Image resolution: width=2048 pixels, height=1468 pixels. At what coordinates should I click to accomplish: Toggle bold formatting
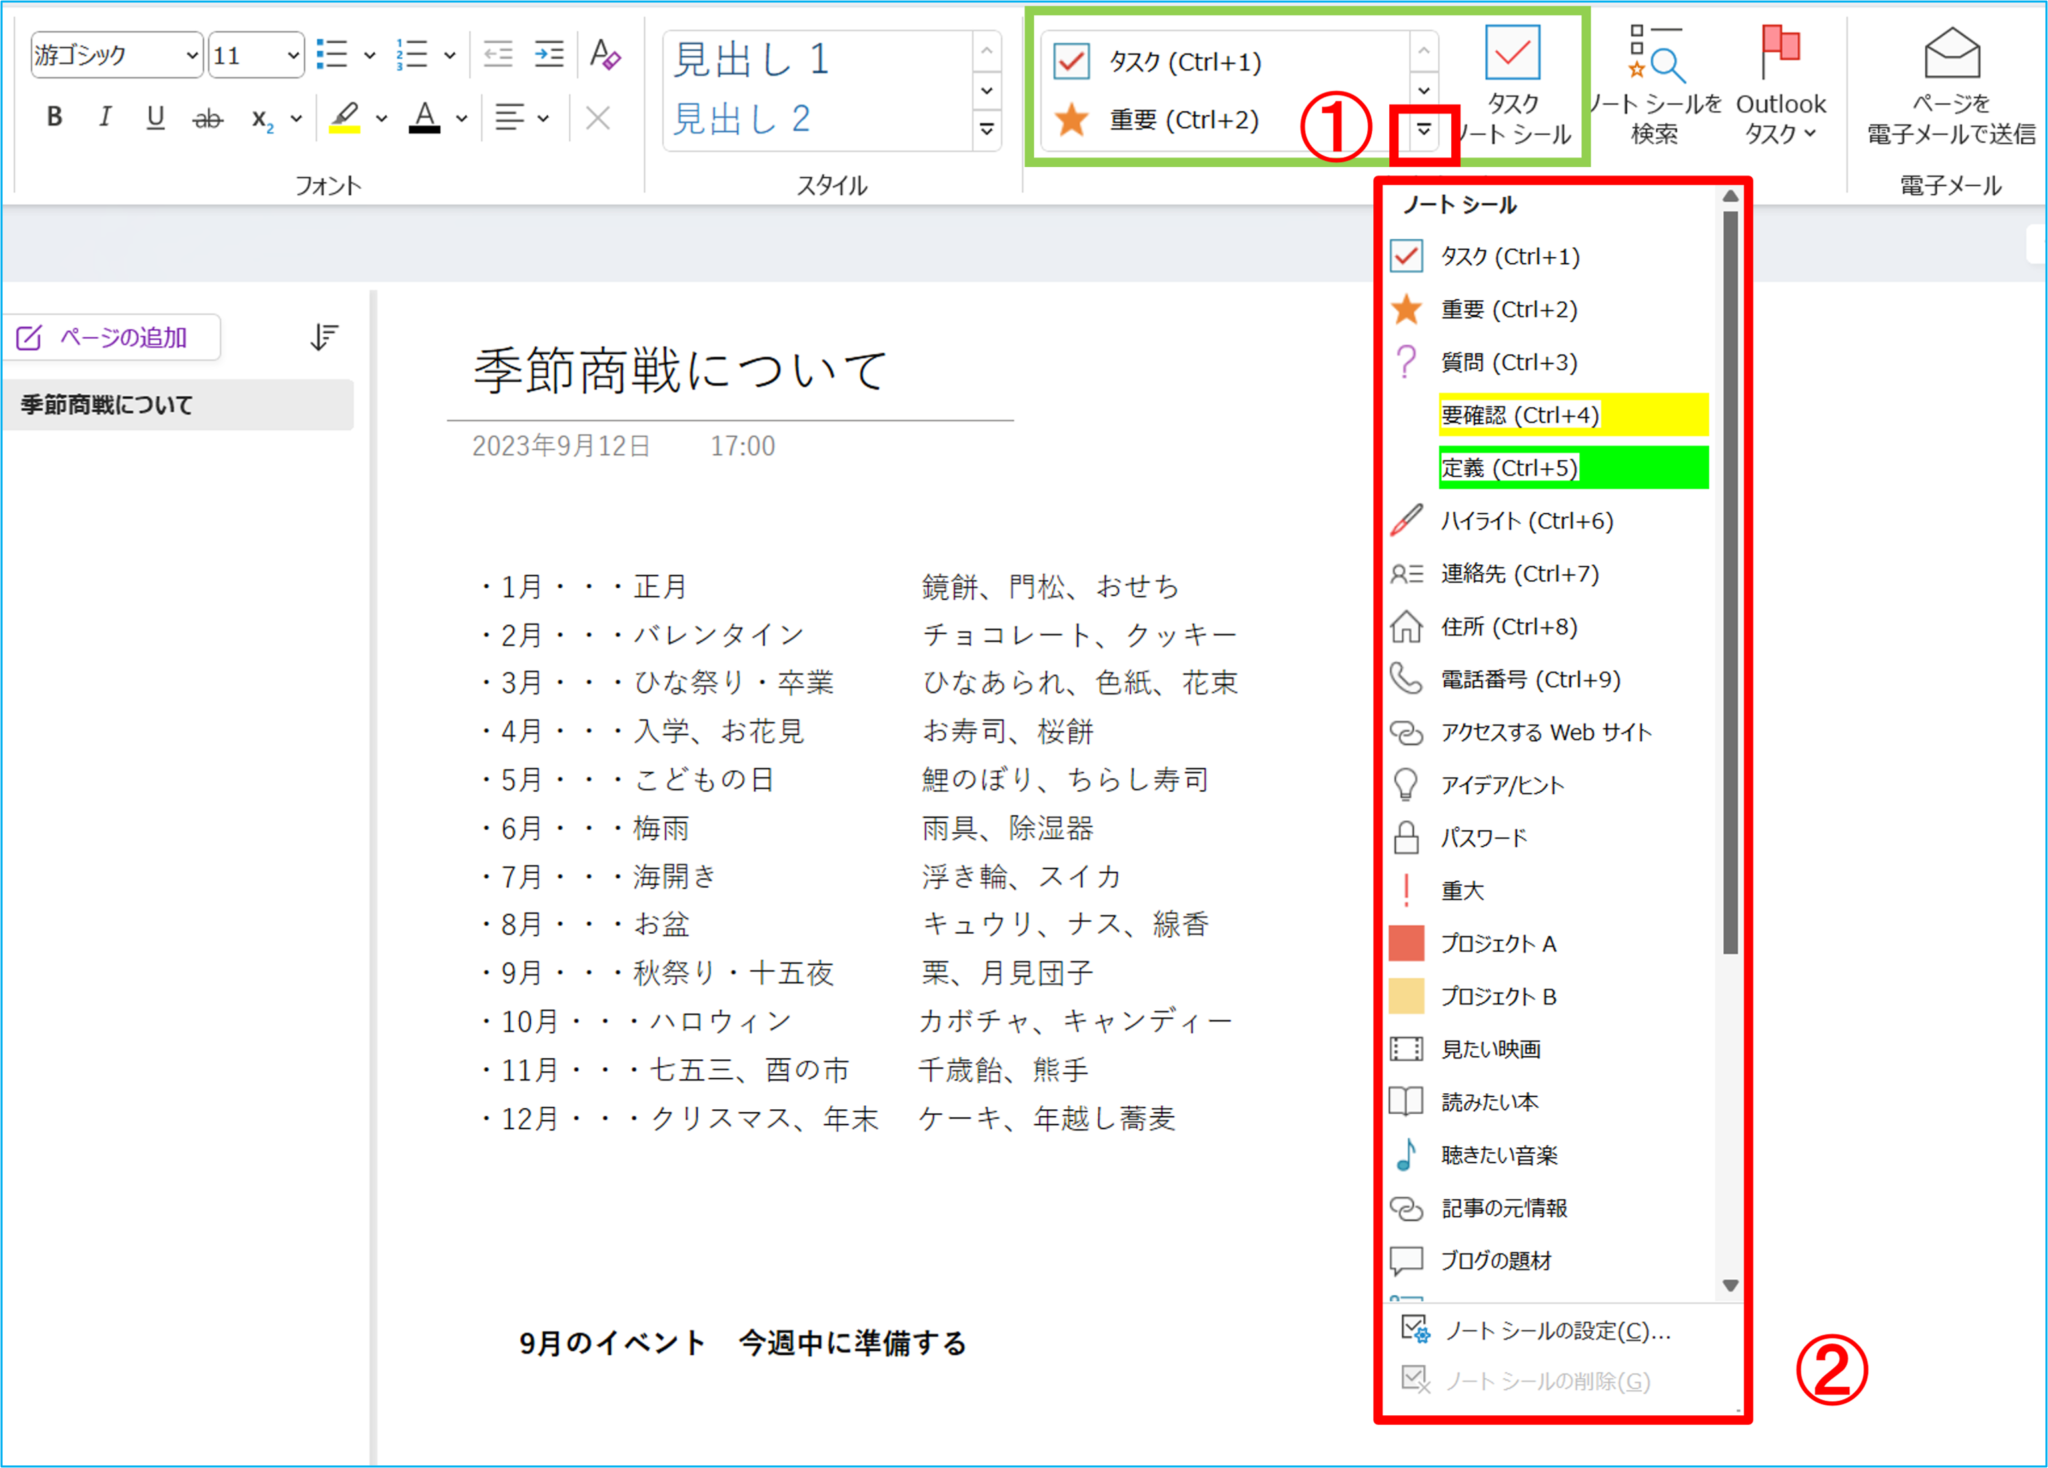click(55, 118)
